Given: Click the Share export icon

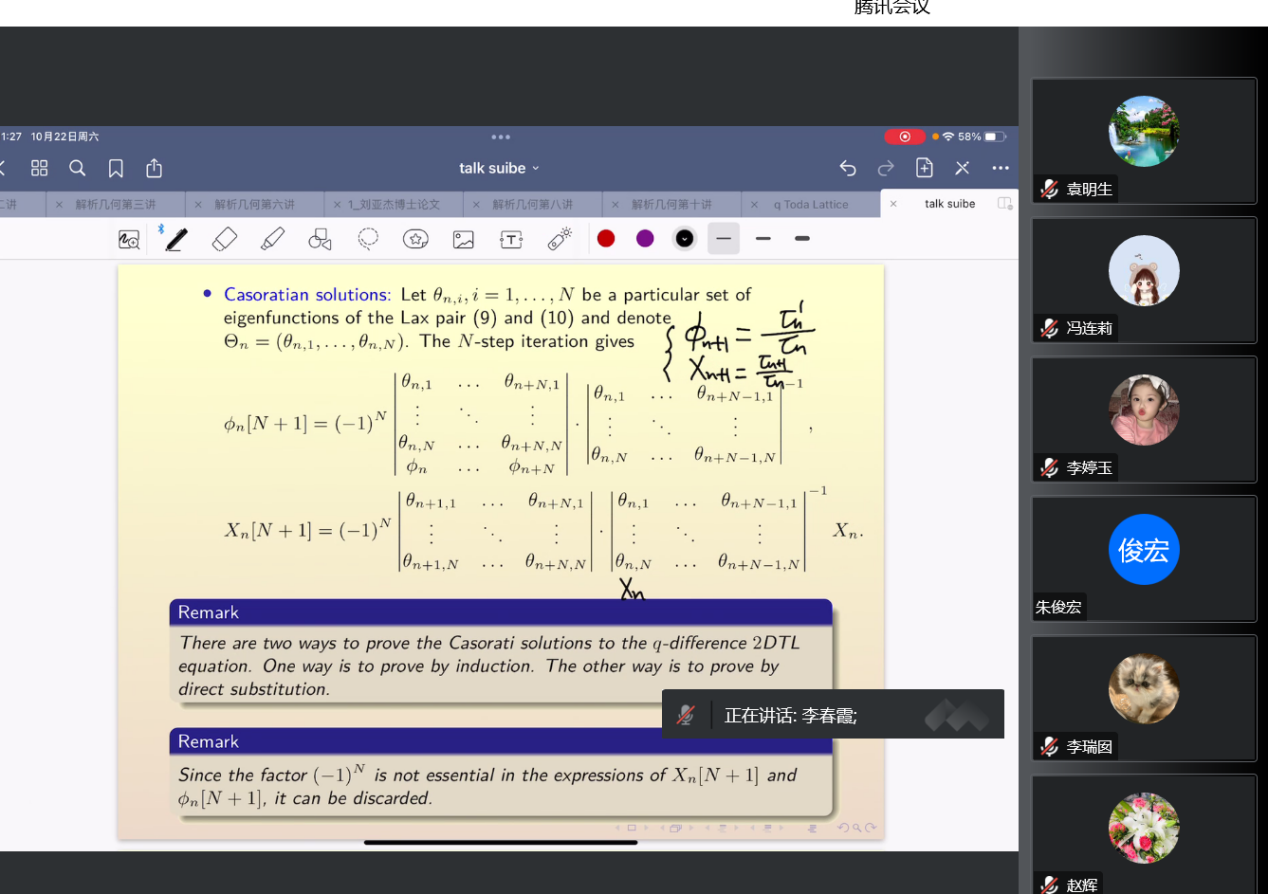Looking at the screenshot, I should coord(154,168).
